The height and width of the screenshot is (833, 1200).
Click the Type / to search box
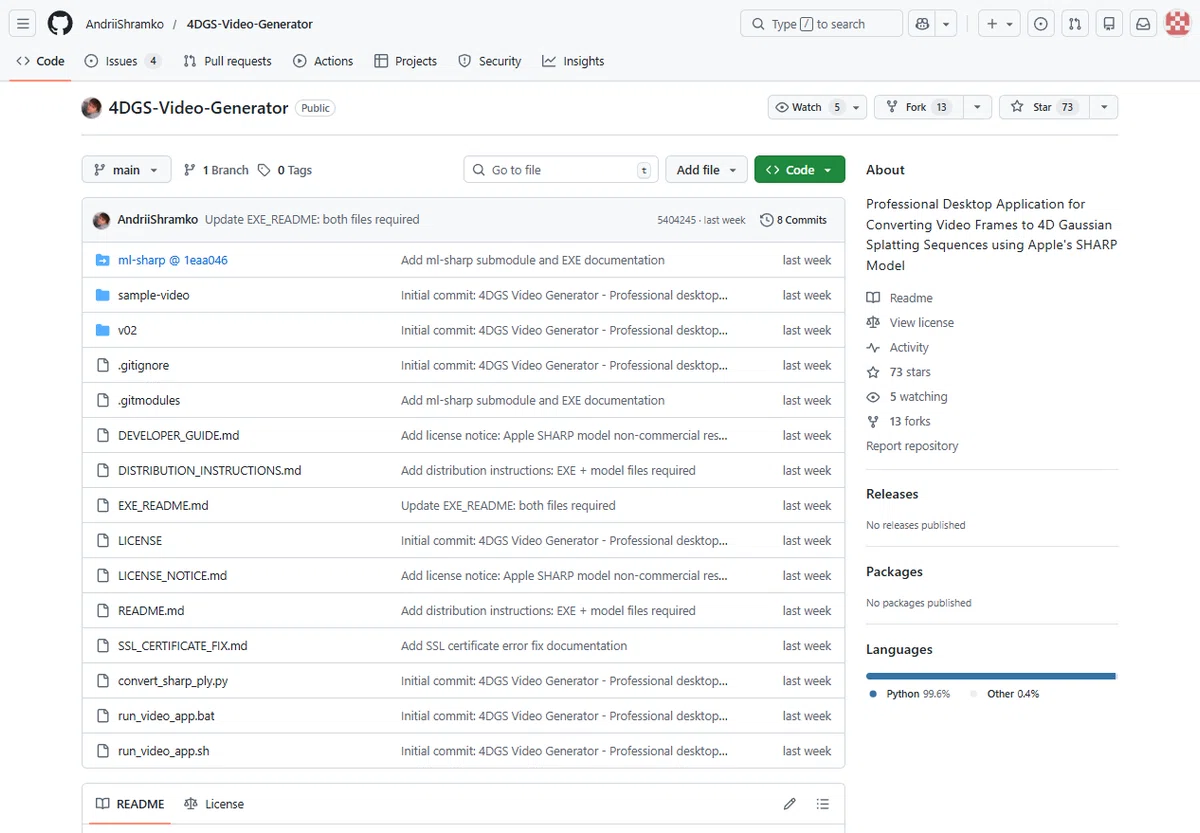coord(821,24)
